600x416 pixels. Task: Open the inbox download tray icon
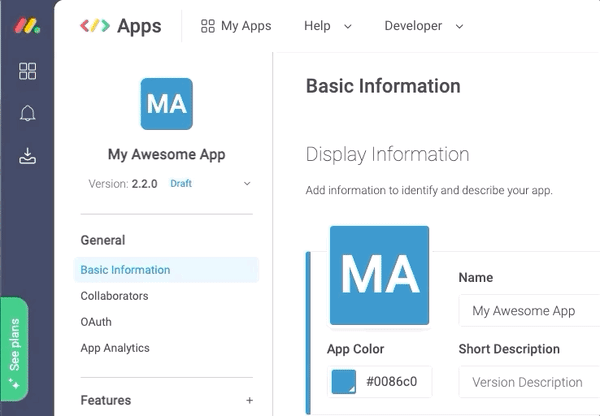28,156
